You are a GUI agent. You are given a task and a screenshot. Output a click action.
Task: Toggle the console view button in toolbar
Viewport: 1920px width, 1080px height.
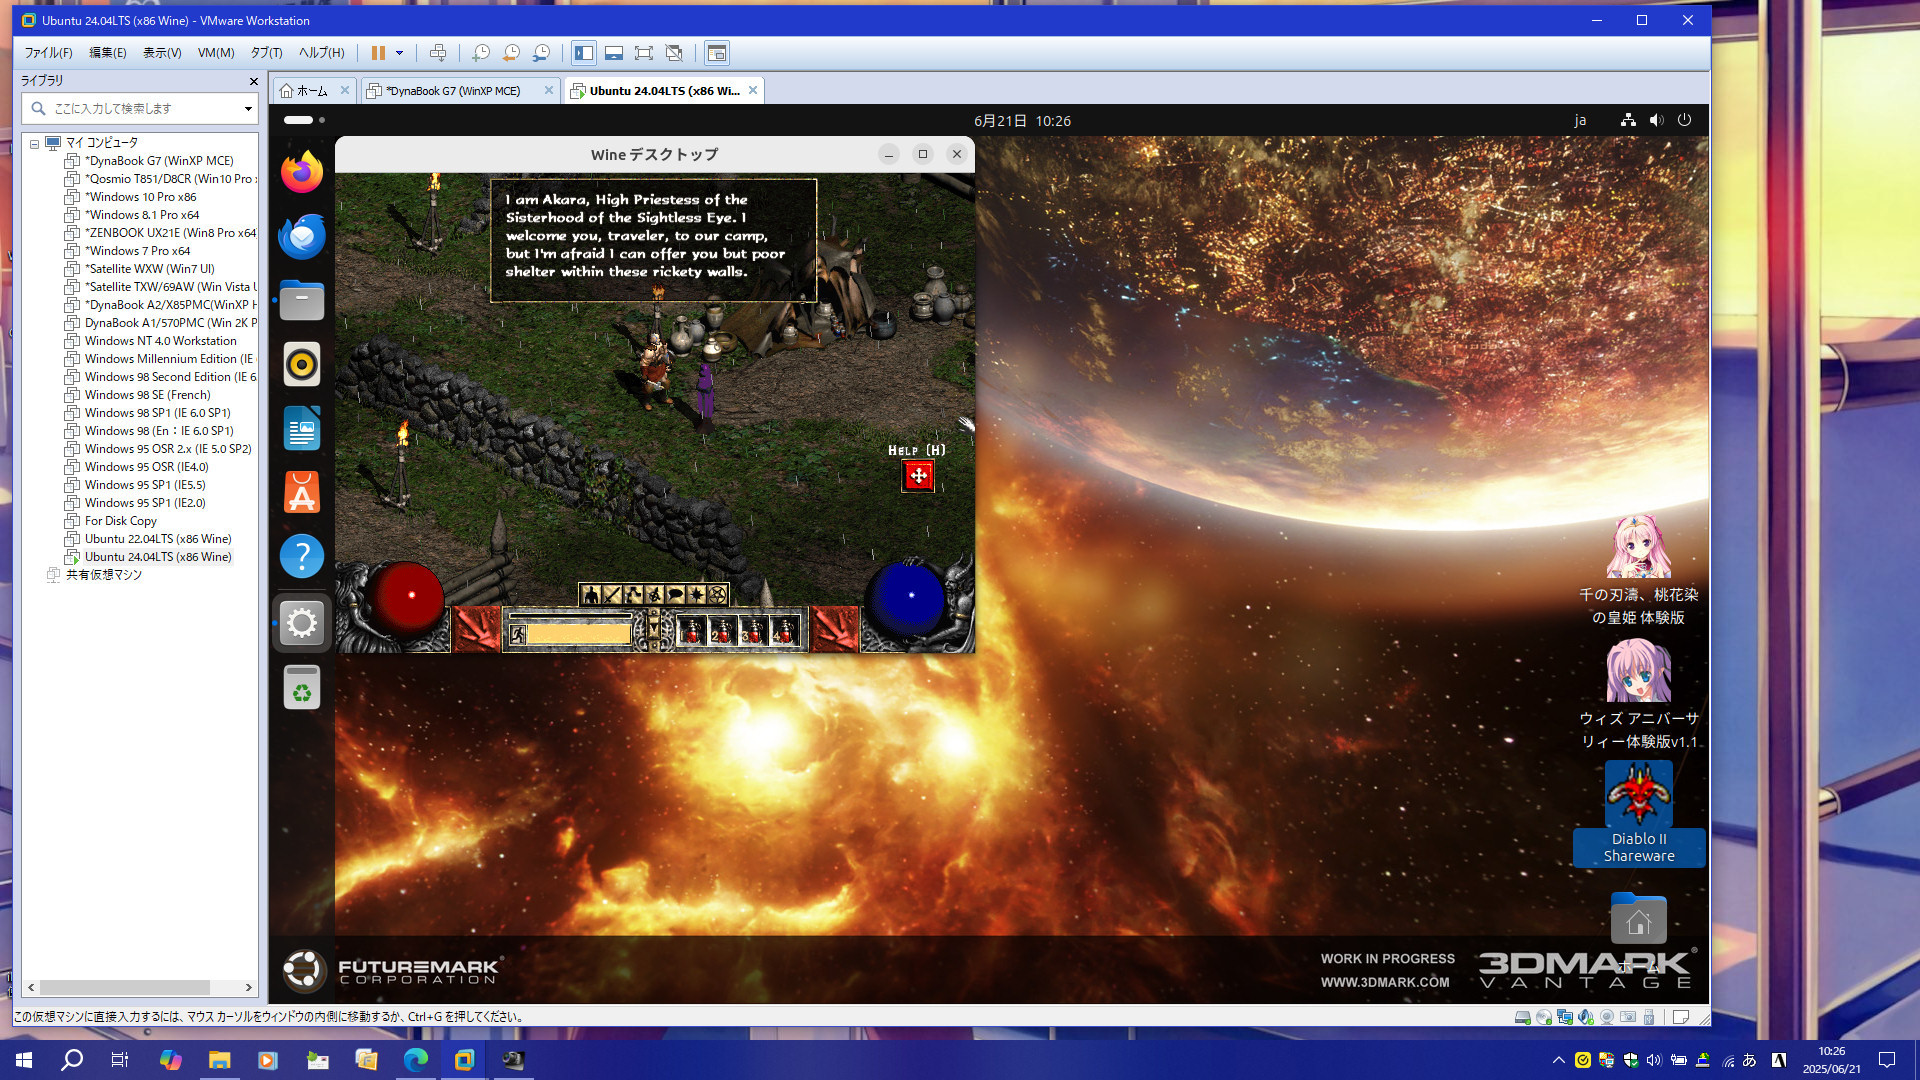pyautogui.click(x=717, y=53)
